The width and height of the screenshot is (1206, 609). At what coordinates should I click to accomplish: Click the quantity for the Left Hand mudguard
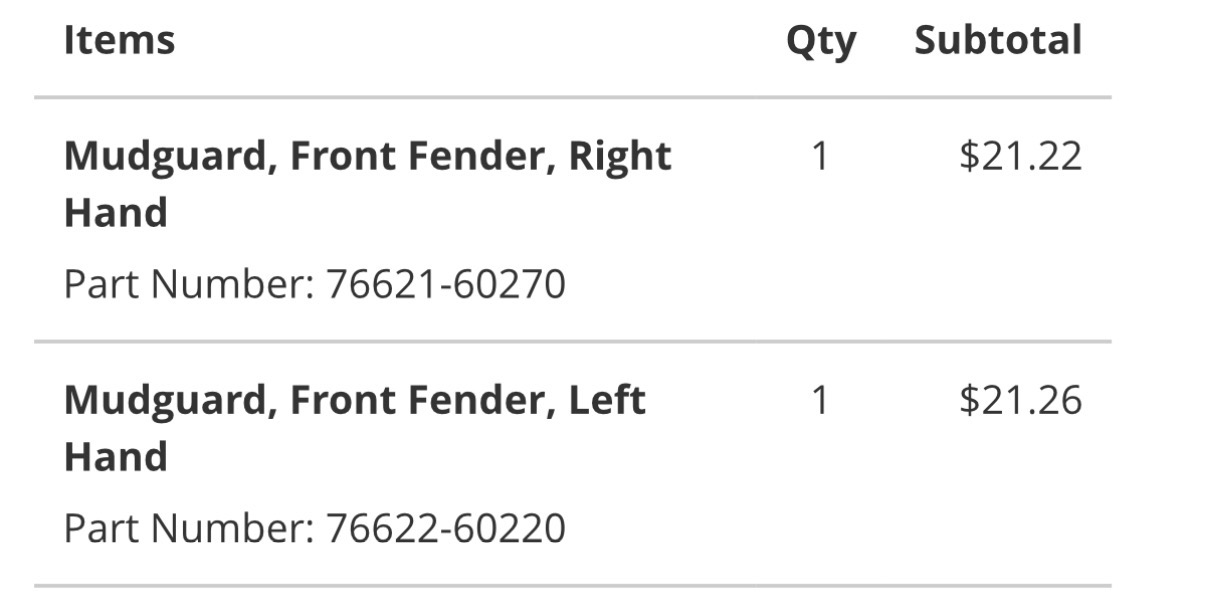[820, 401]
